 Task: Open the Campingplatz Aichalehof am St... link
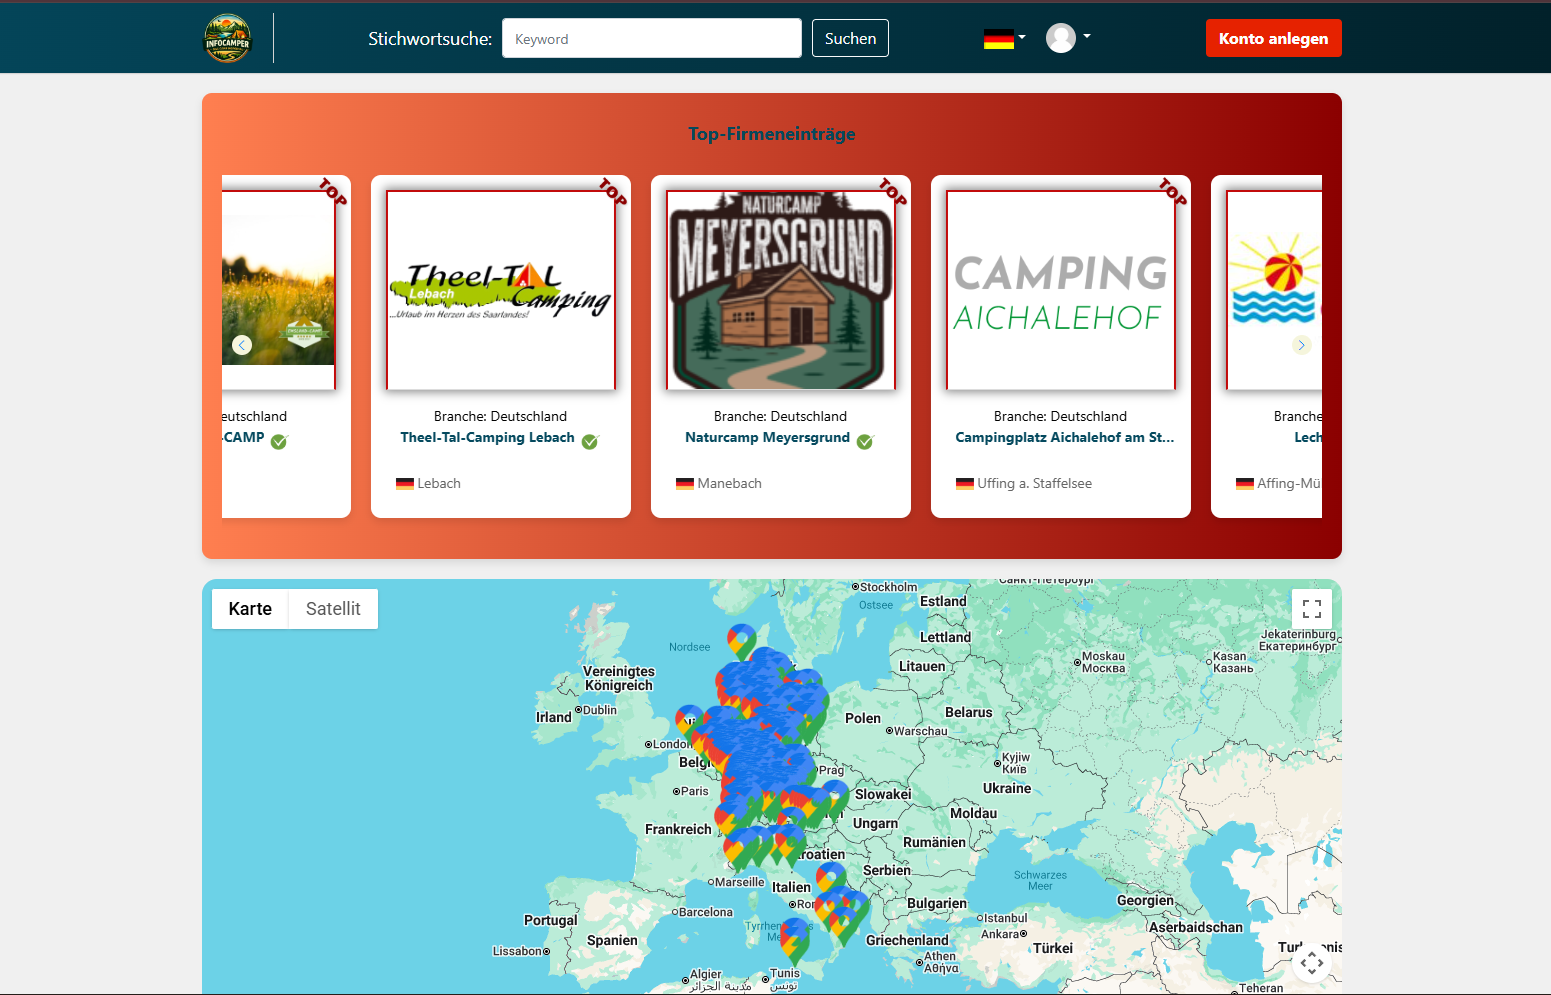tap(1064, 437)
